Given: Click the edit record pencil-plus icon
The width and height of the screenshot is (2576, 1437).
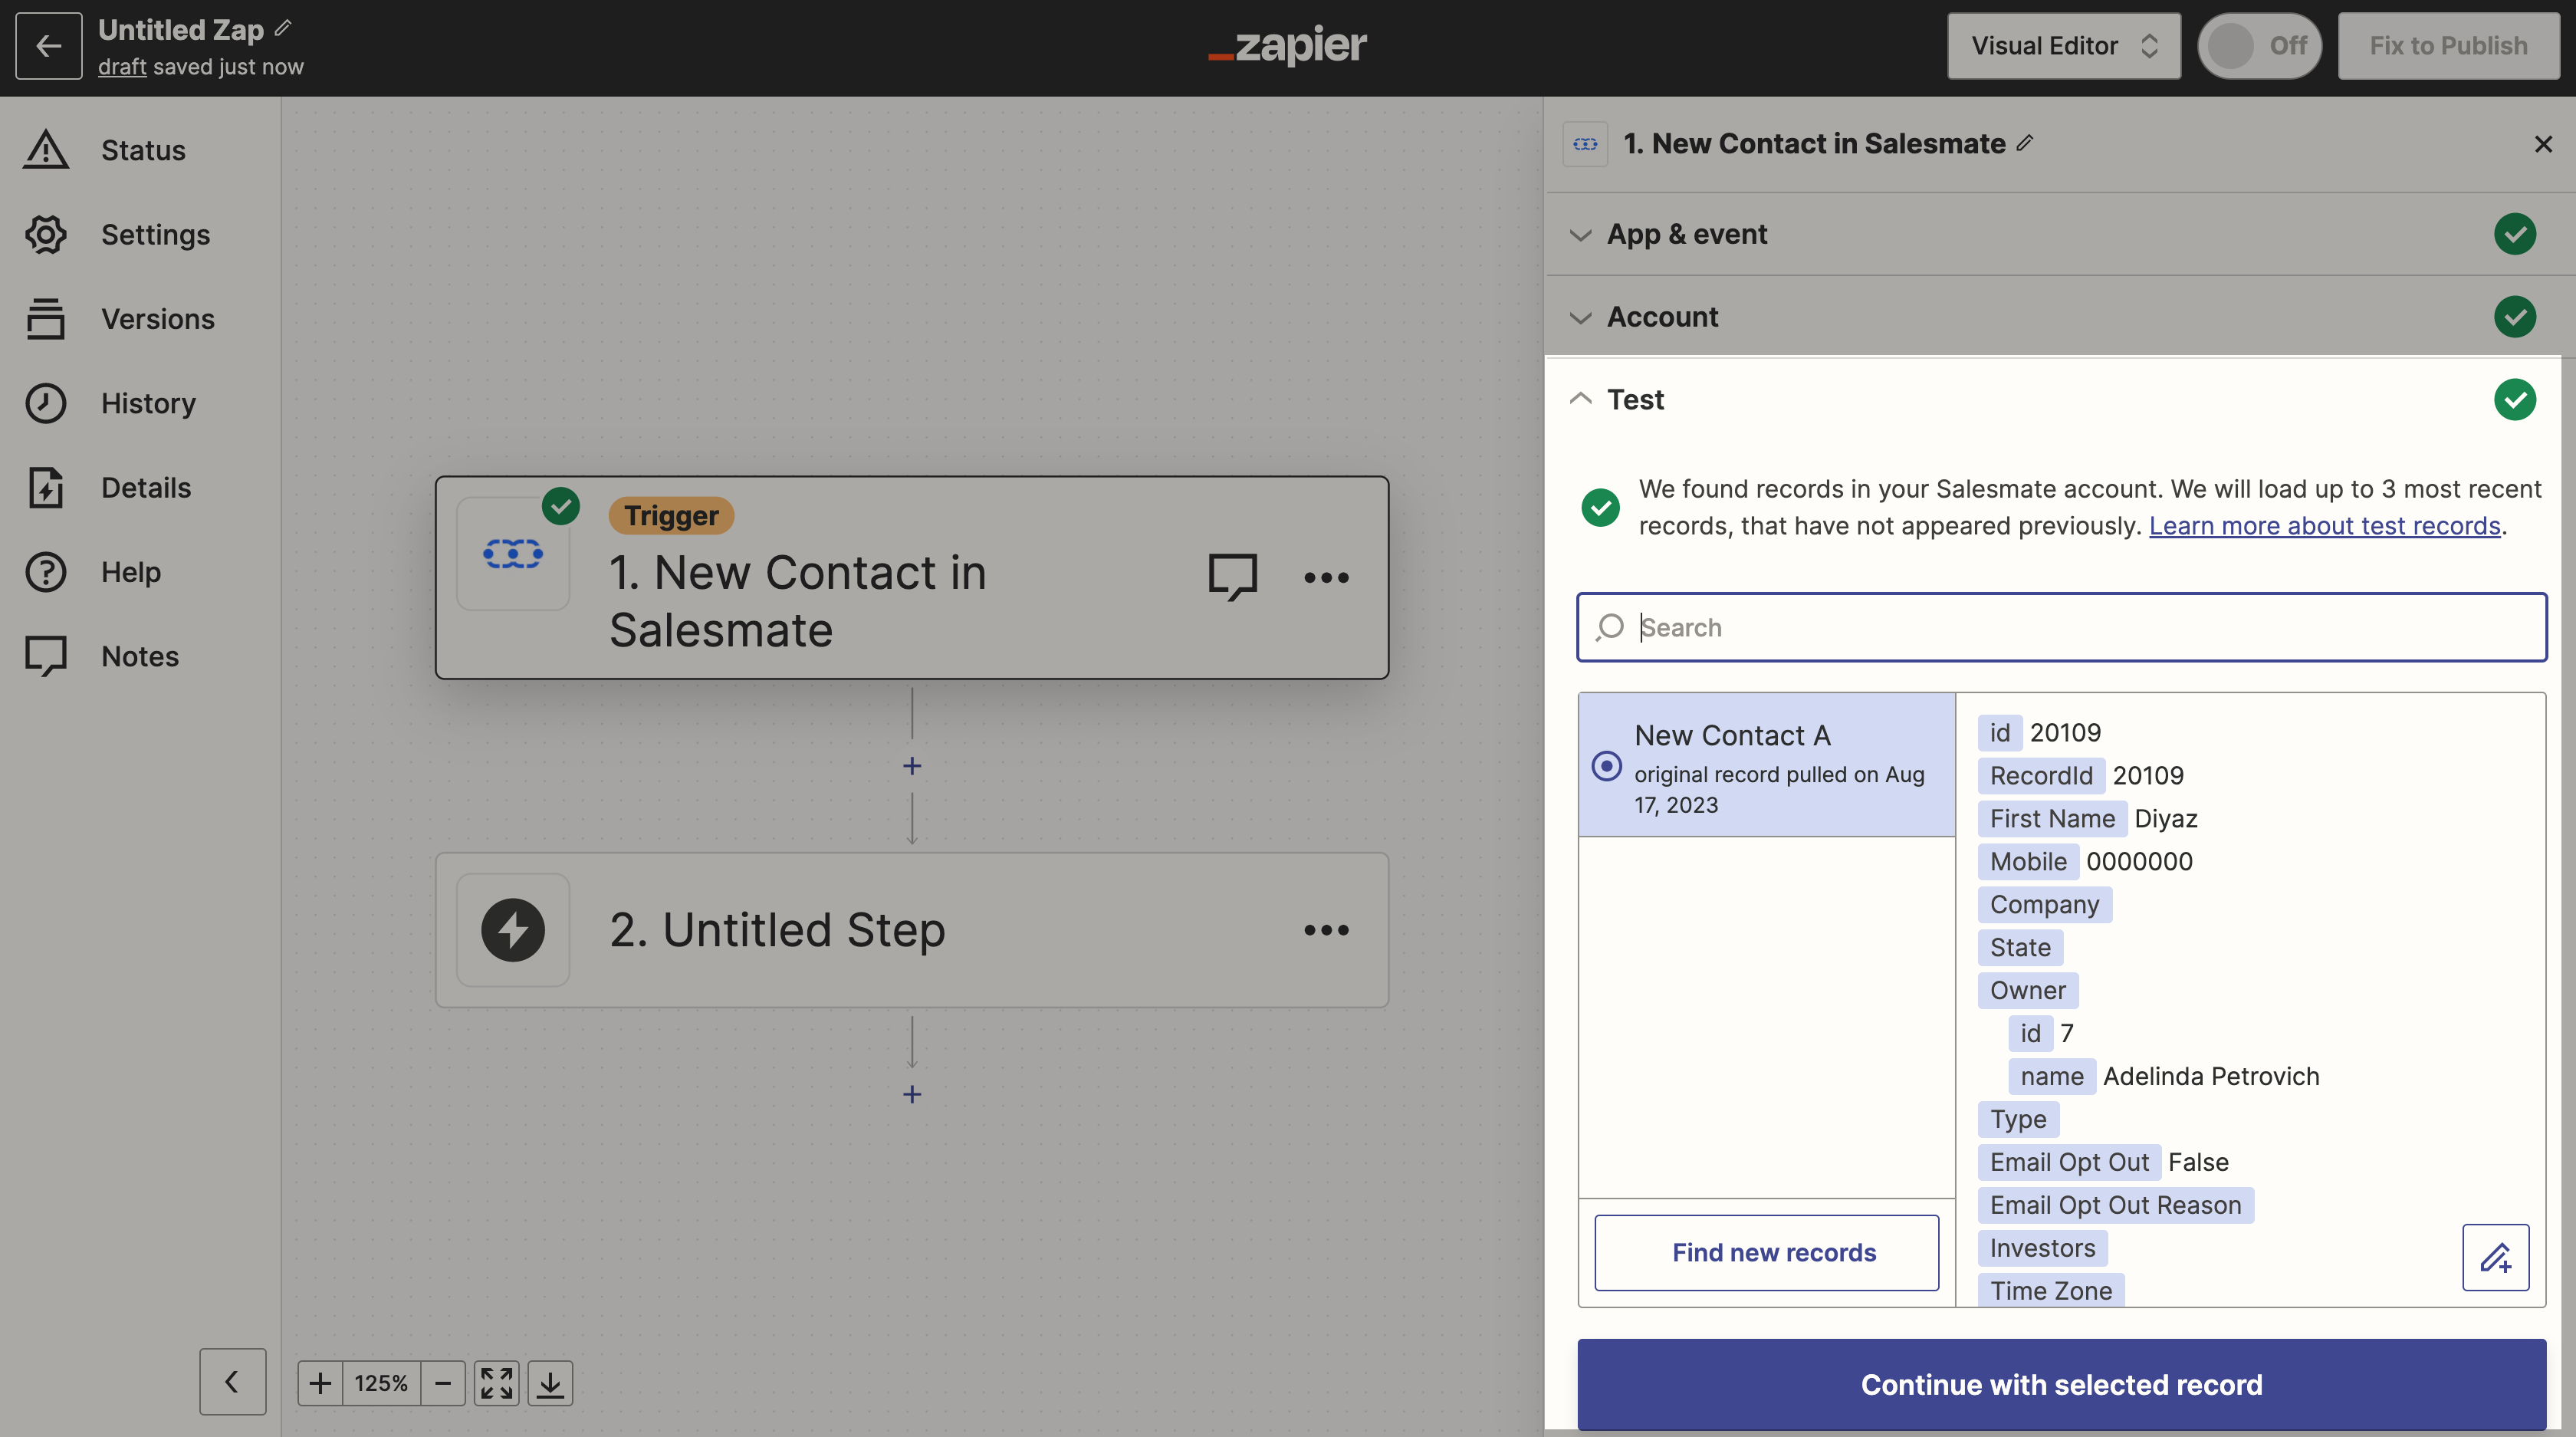Looking at the screenshot, I should tap(2495, 1257).
